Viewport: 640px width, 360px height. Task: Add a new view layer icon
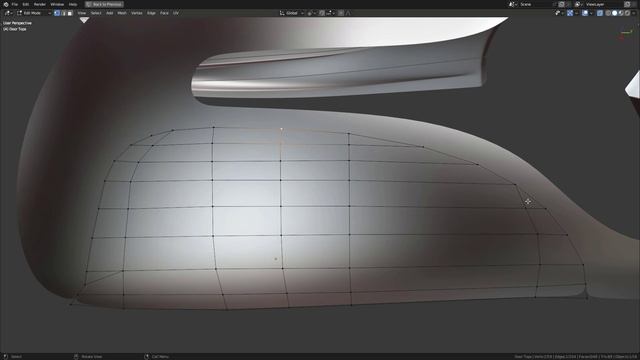[x=627, y=4]
